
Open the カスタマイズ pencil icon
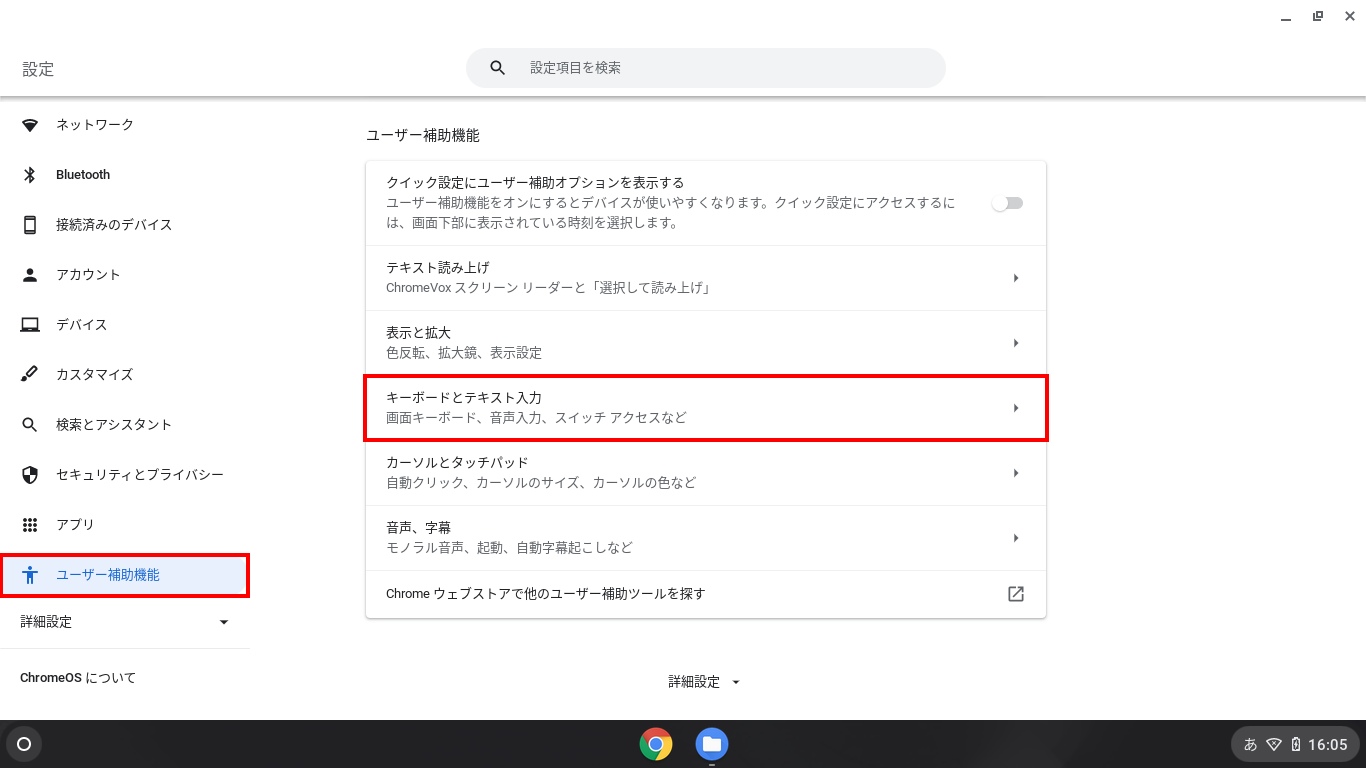[30, 374]
